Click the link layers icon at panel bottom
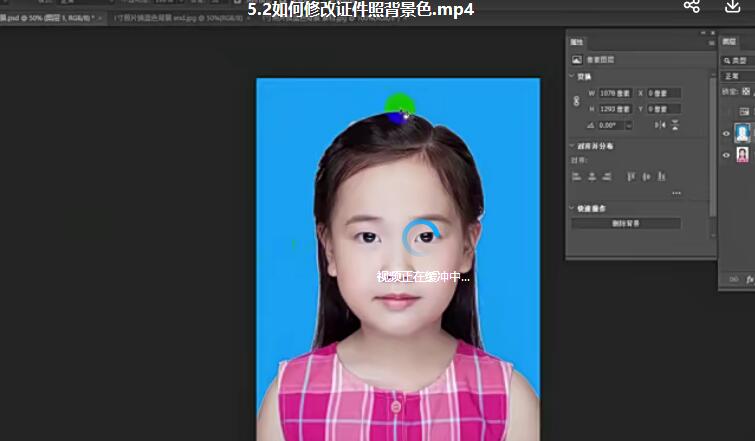The image size is (755, 441). click(x=733, y=279)
